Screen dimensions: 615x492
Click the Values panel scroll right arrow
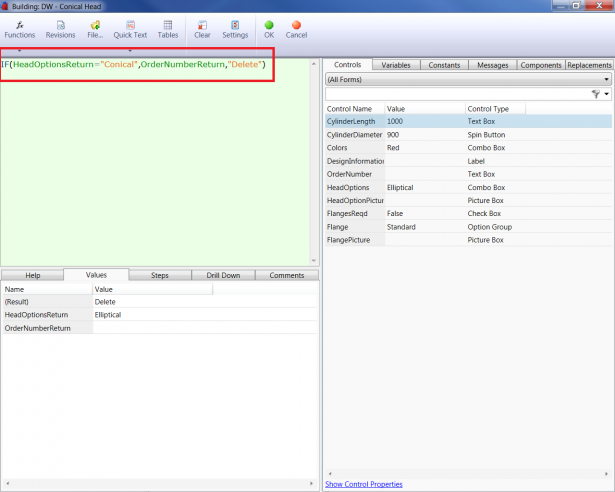(312, 483)
